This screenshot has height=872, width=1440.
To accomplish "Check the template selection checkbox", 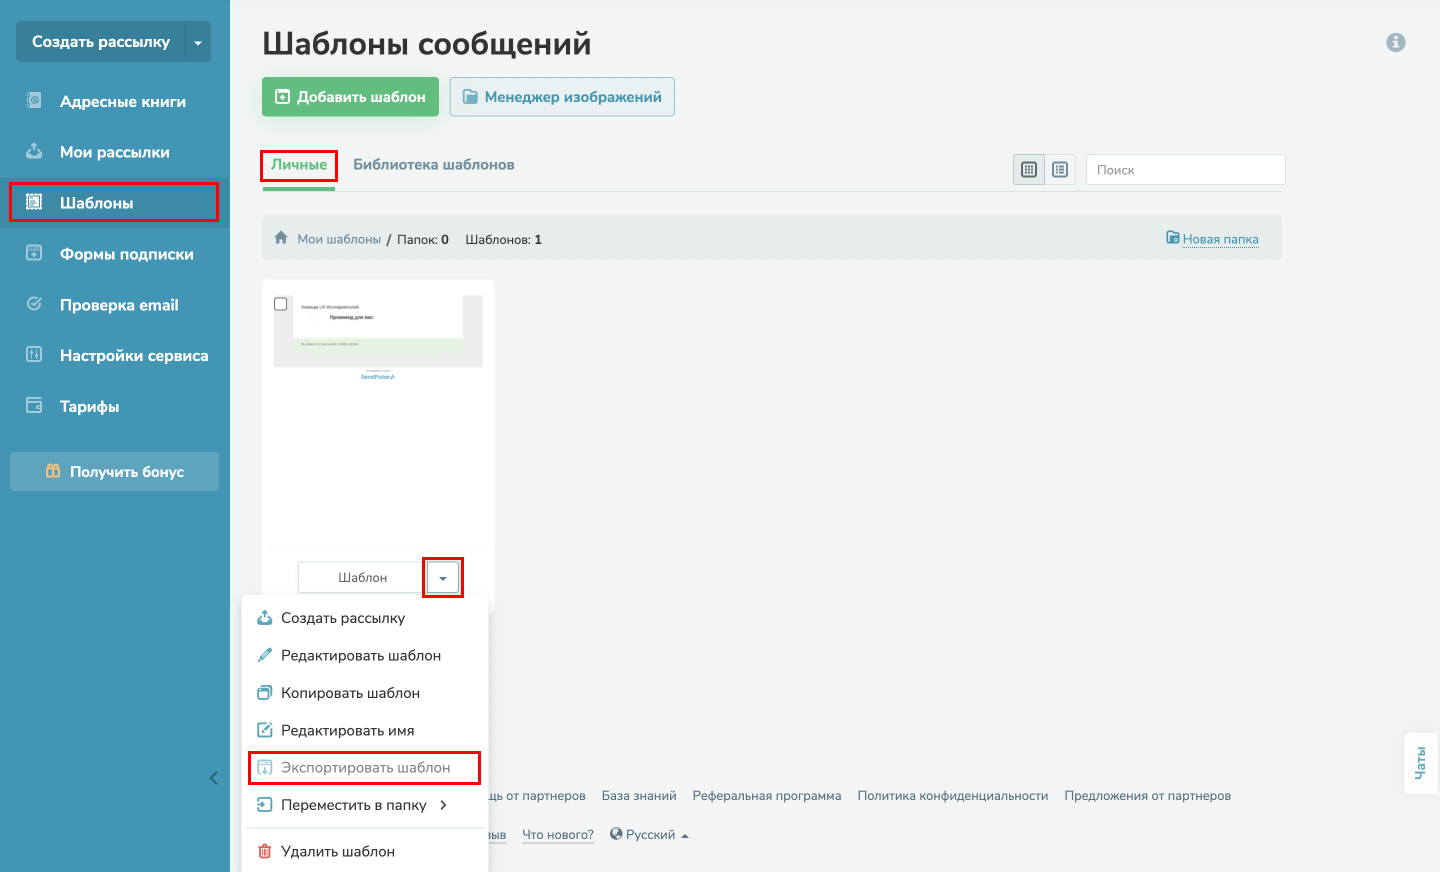I will click(281, 303).
